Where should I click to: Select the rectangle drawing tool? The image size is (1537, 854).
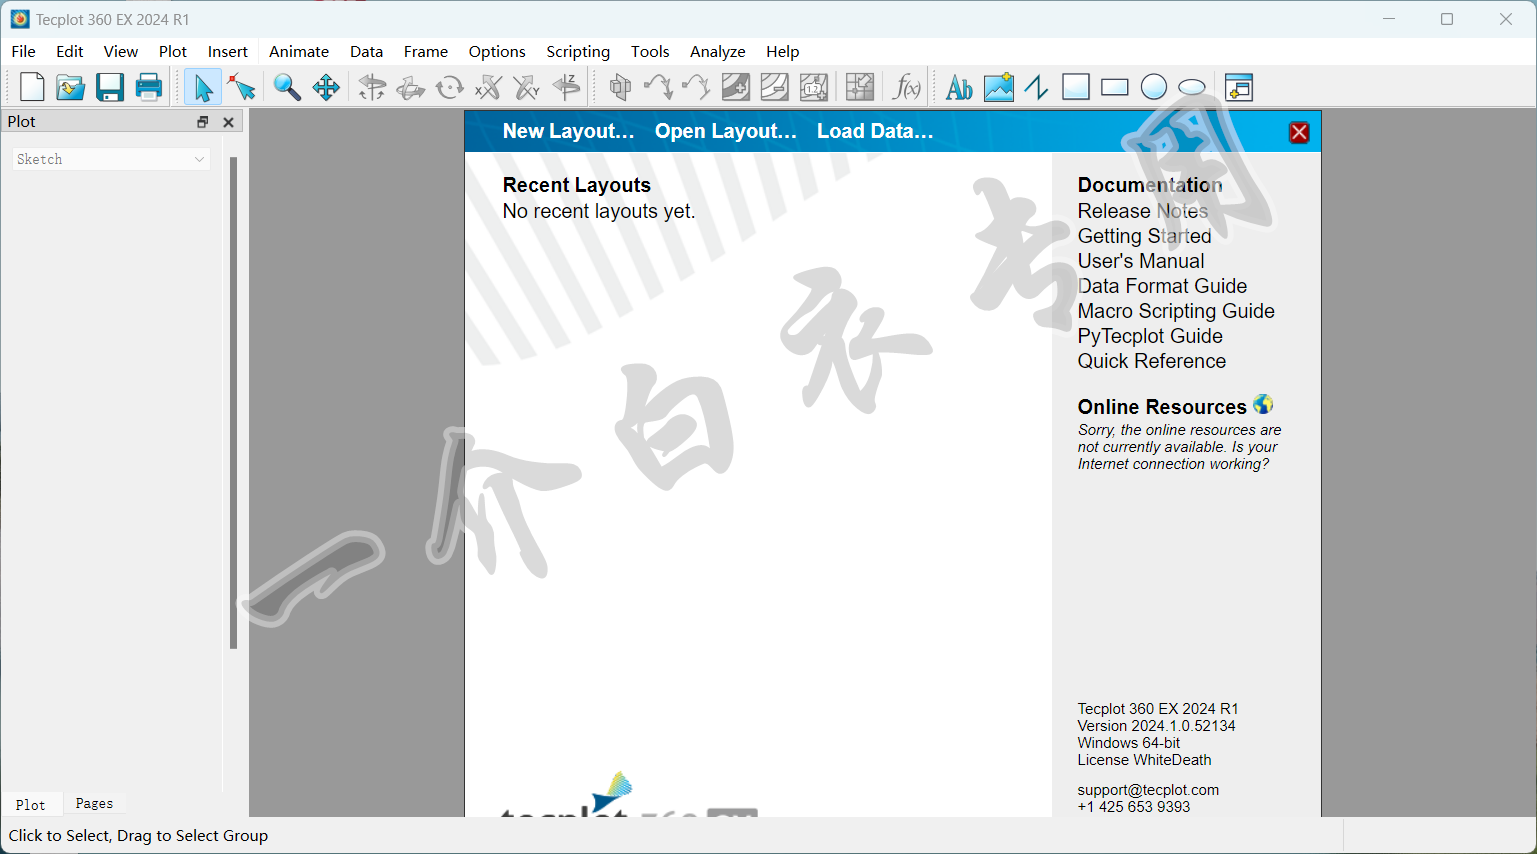click(x=1115, y=88)
